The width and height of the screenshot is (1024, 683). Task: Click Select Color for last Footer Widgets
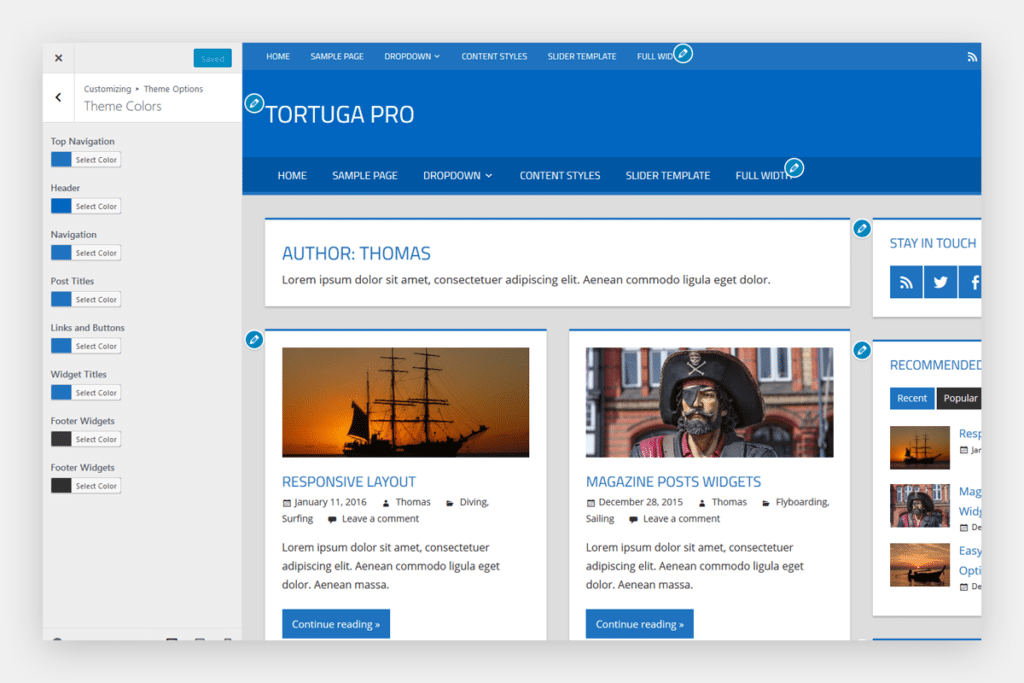pos(96,486)
